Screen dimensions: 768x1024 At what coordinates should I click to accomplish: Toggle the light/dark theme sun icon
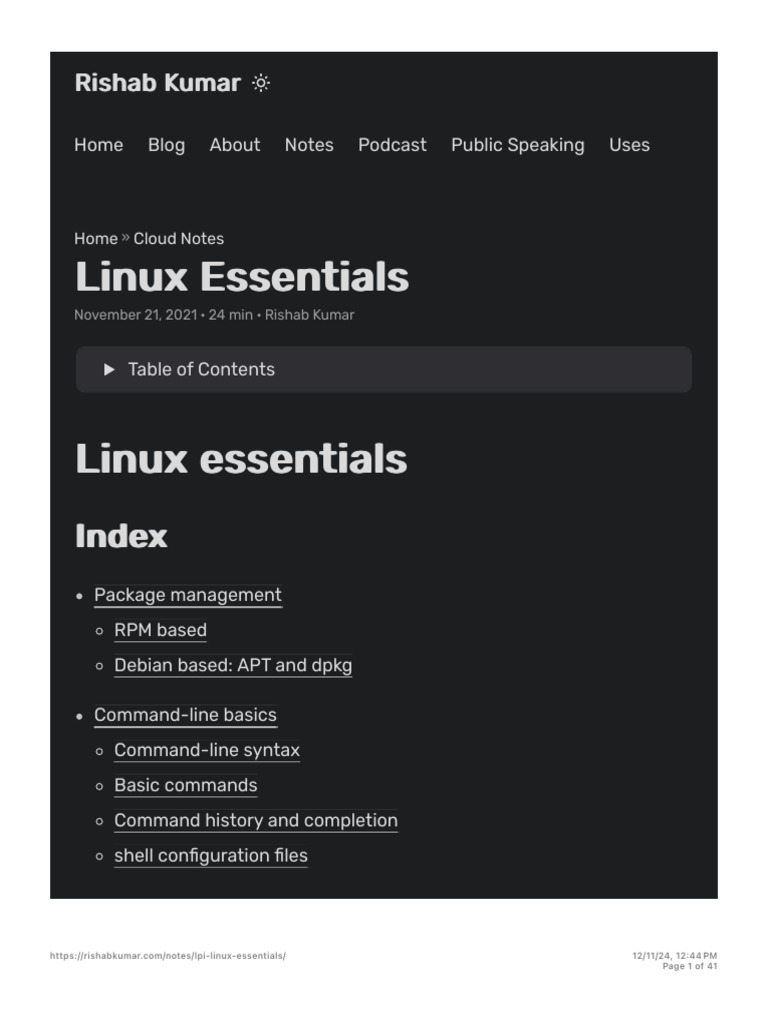(261, 84)
